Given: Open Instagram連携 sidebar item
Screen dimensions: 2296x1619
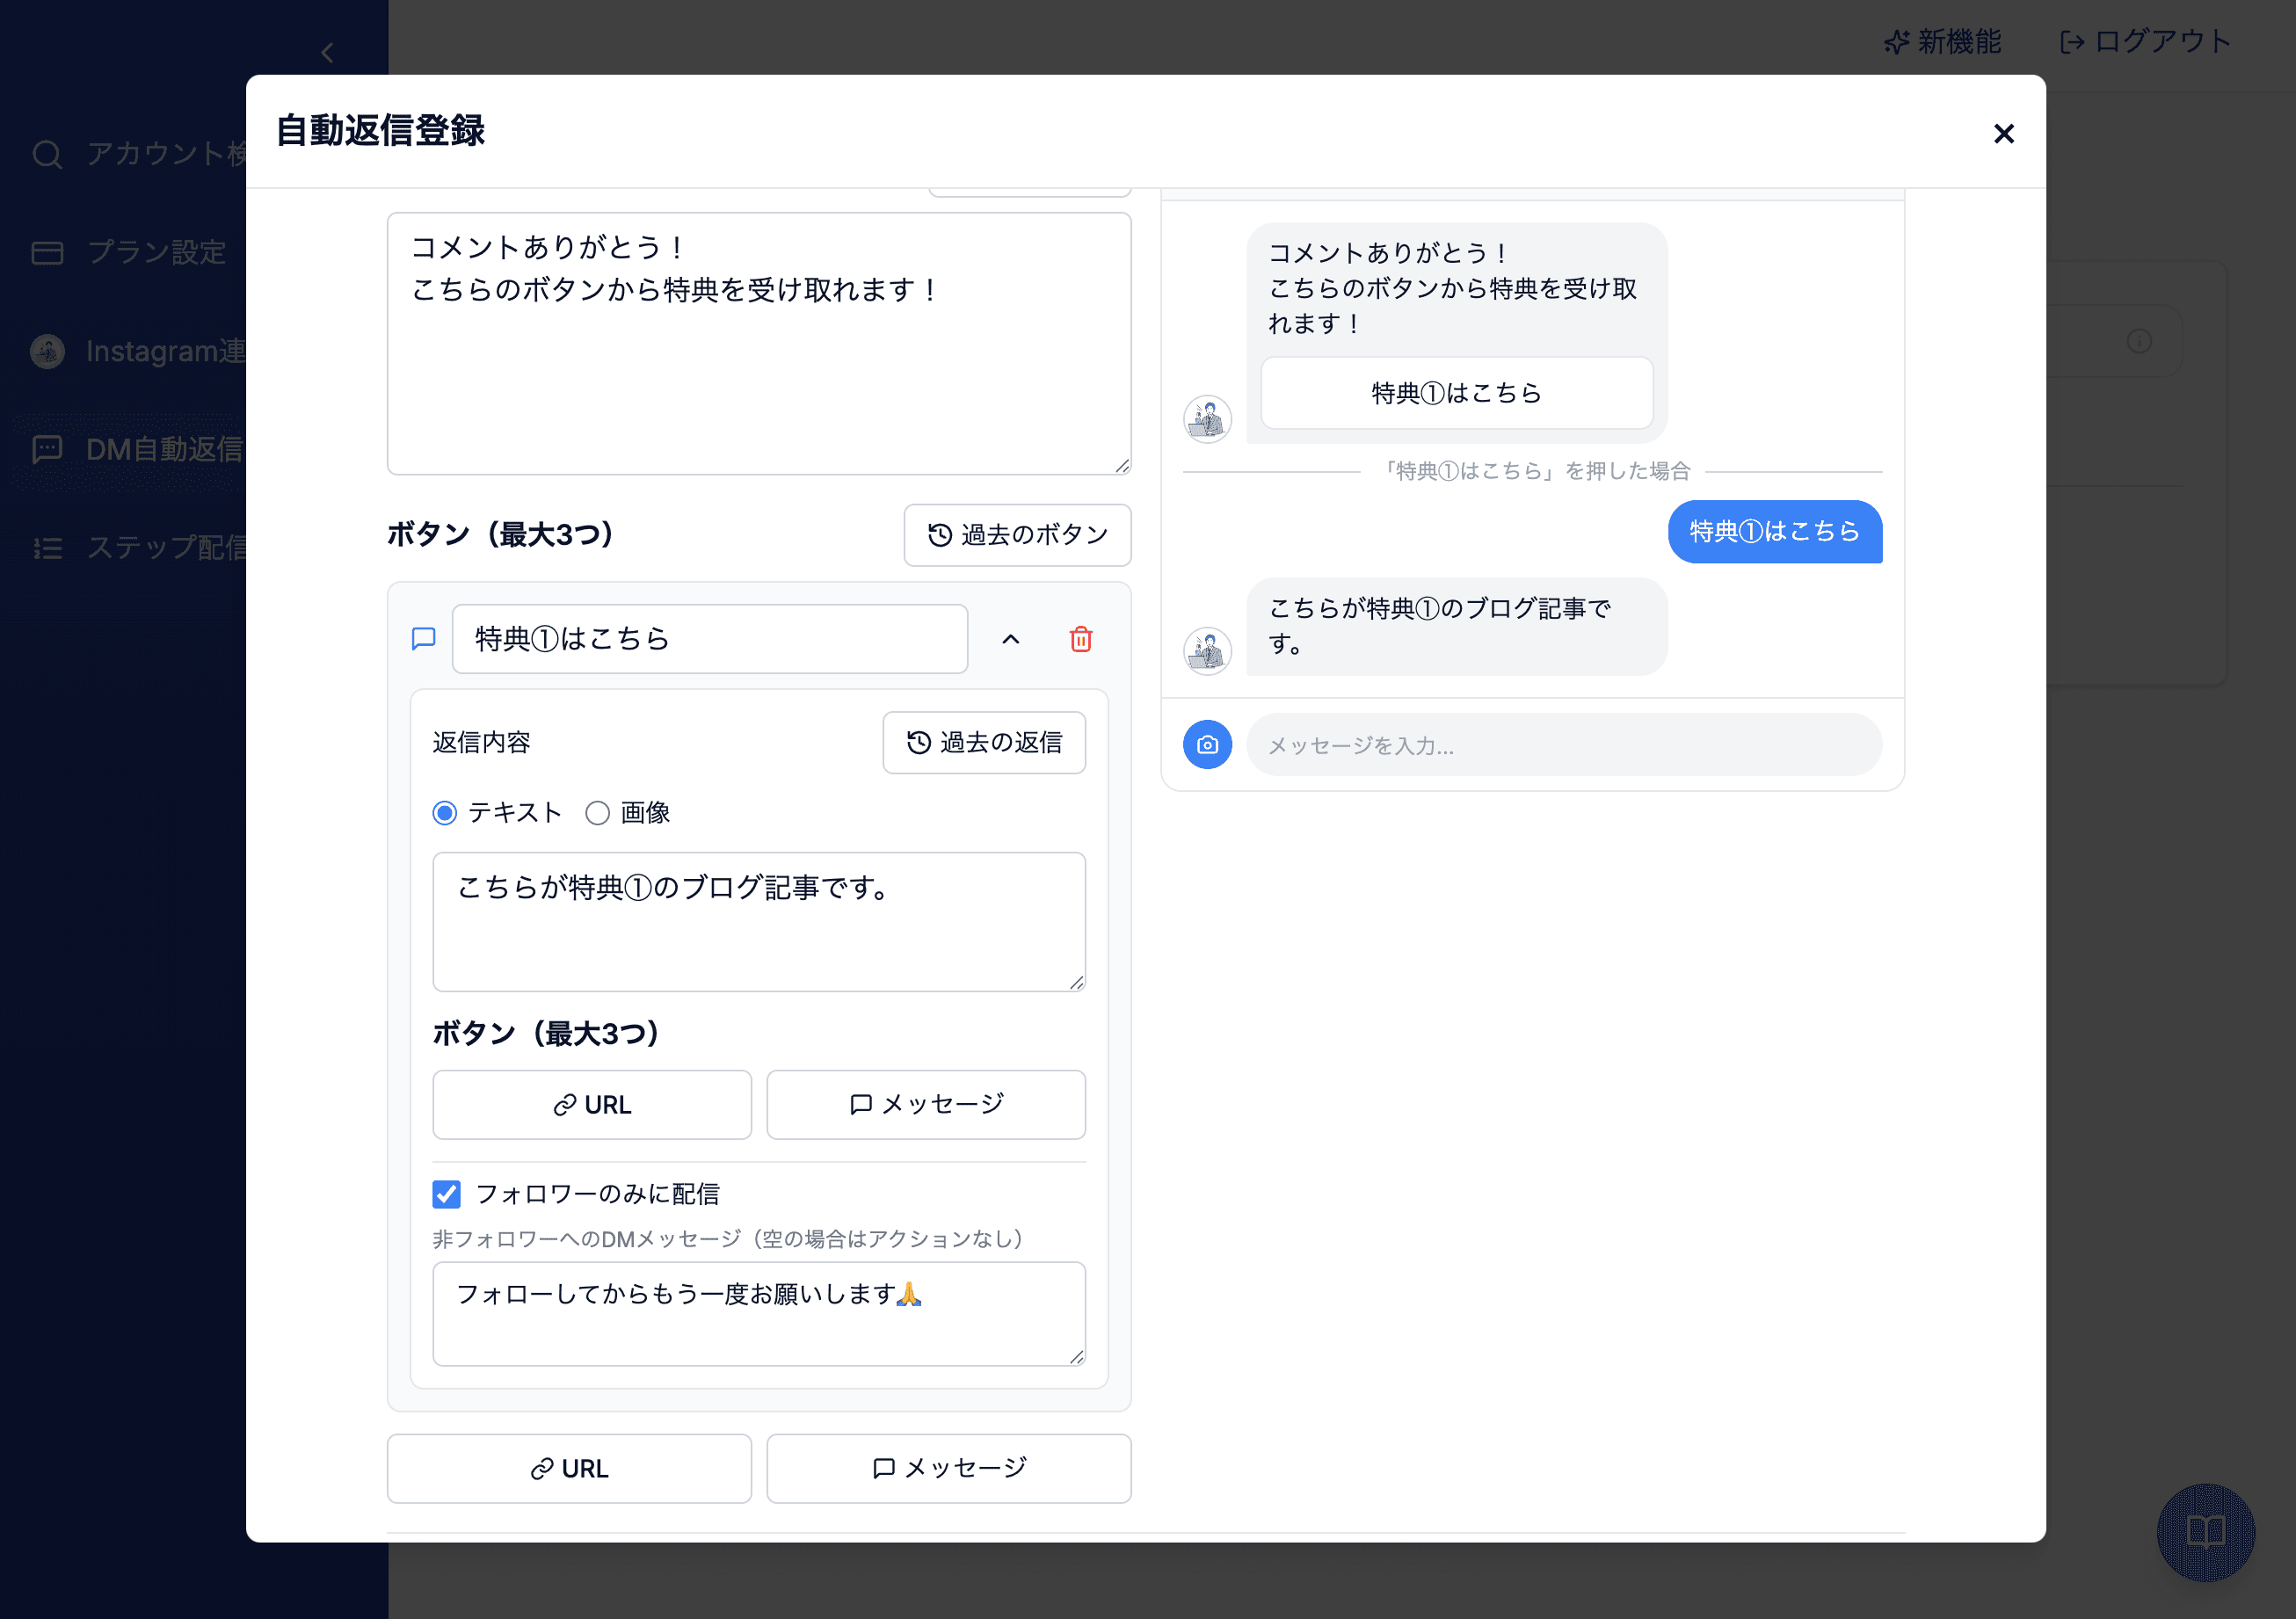Looking at the screenshot, I should [x=137, y=351].
